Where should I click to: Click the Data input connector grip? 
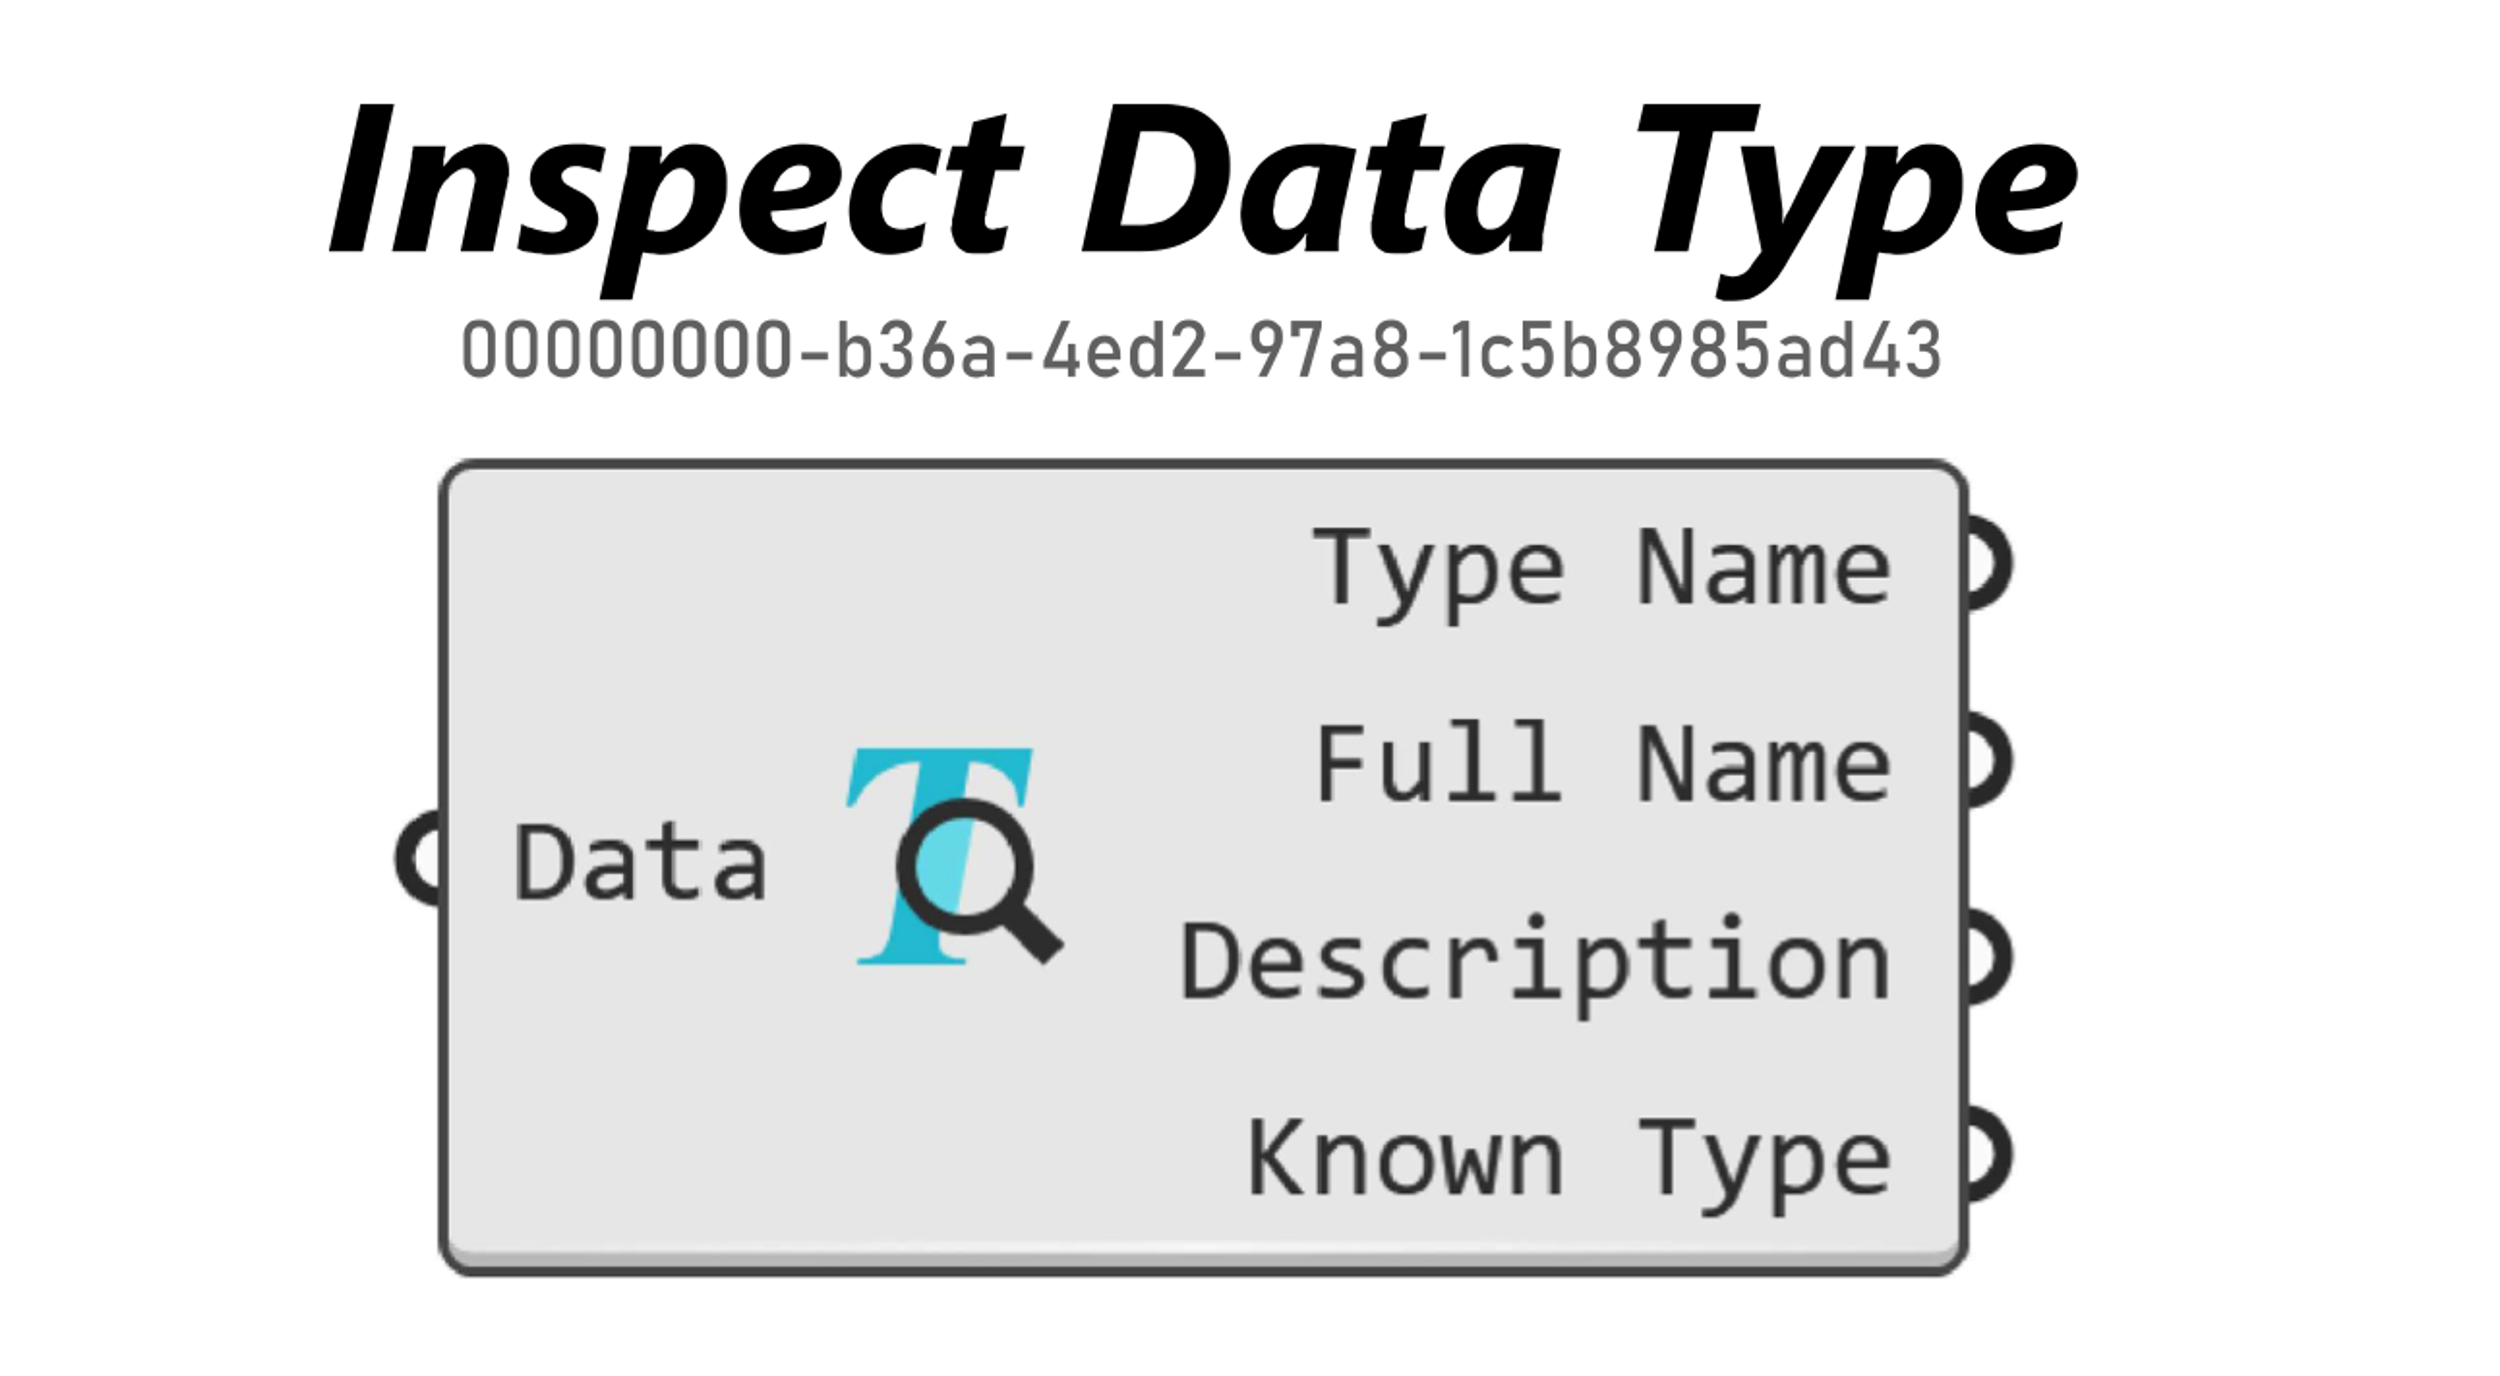(x=419, y=858)
